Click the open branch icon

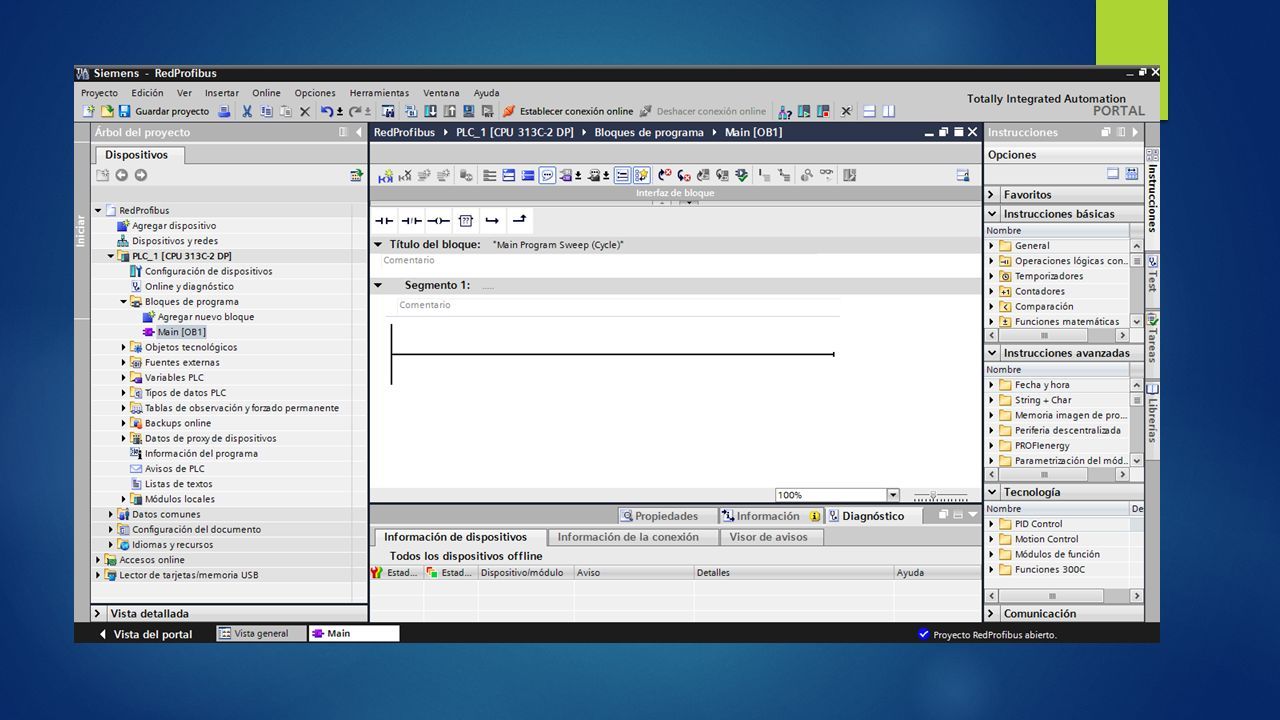(x=492, y=221)
